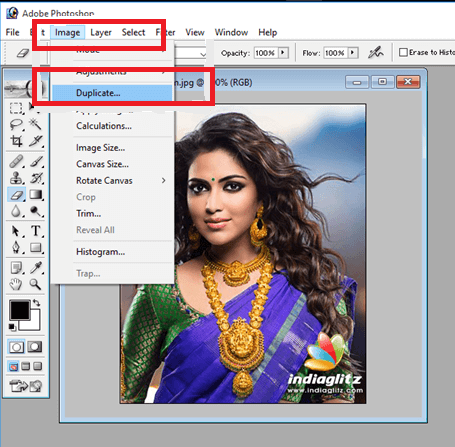Viewport: 455px width, 447px height.
Task: Open the Flow slider arrow
Action: (x=353, y=53)
